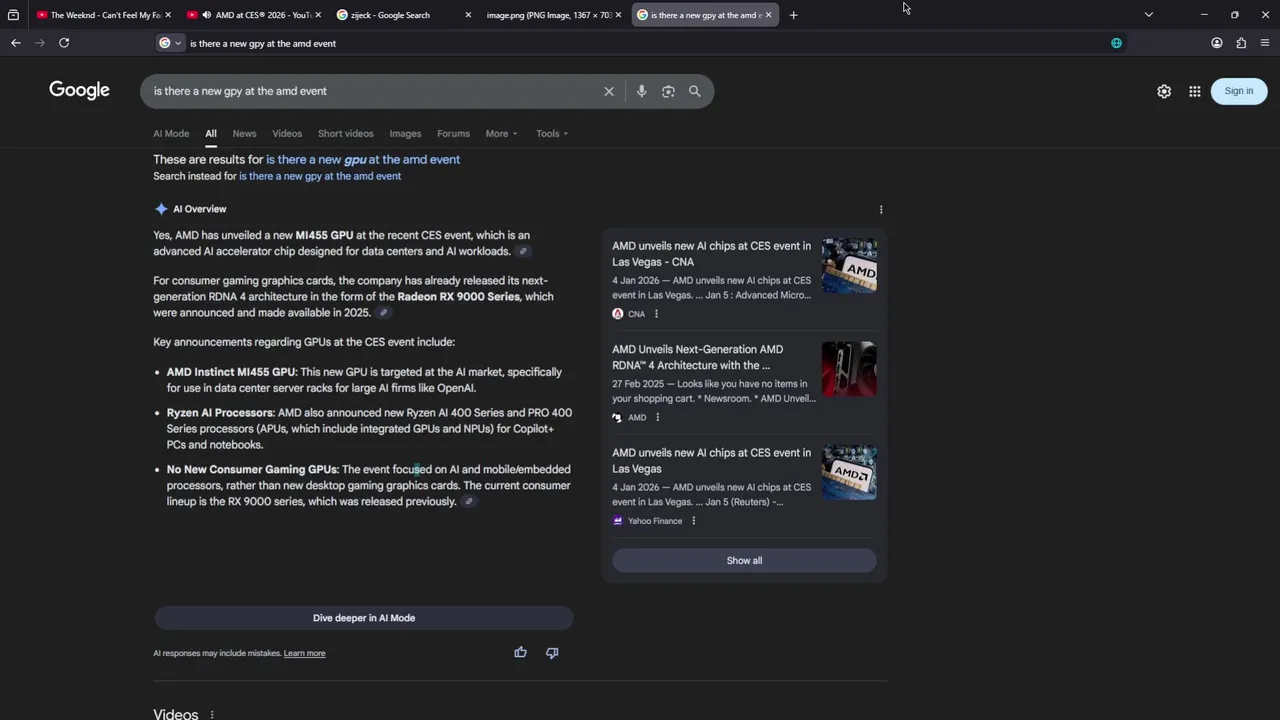The height and width of the screenshot is (720, 1280).
Task: Open AMD RDNA 4 Architecture article
Action: tap(698, 357)
